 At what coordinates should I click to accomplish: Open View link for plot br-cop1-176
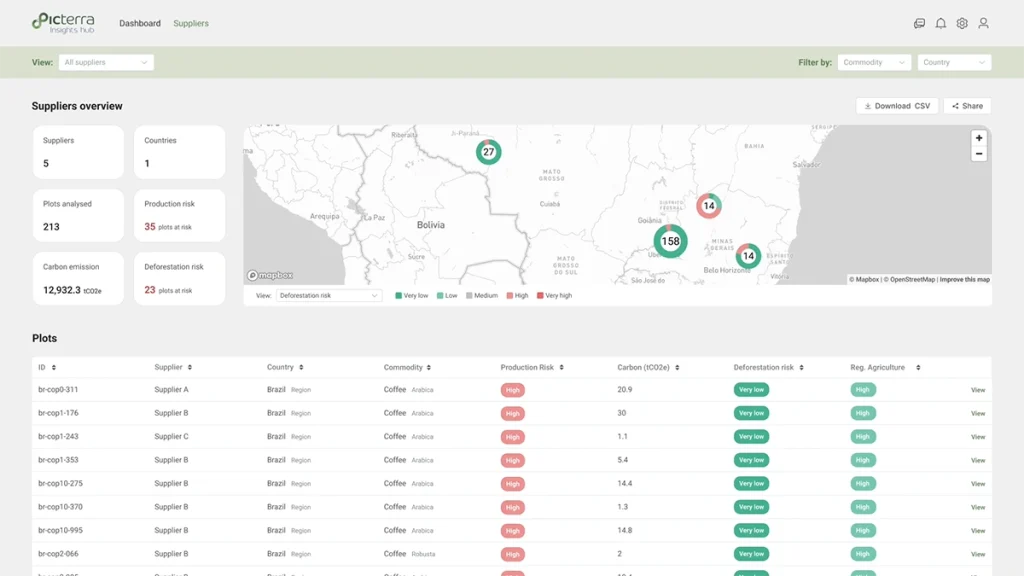click(x=978, y=413)
